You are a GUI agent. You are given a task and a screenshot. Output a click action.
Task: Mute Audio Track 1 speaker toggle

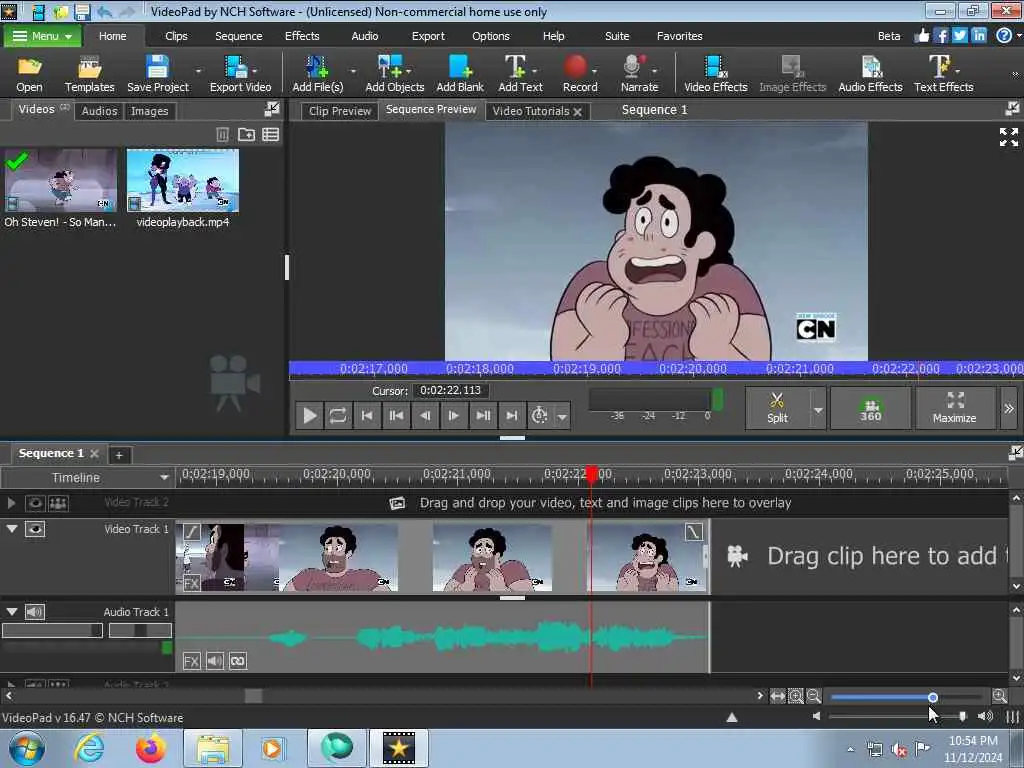tap(35, 611)
